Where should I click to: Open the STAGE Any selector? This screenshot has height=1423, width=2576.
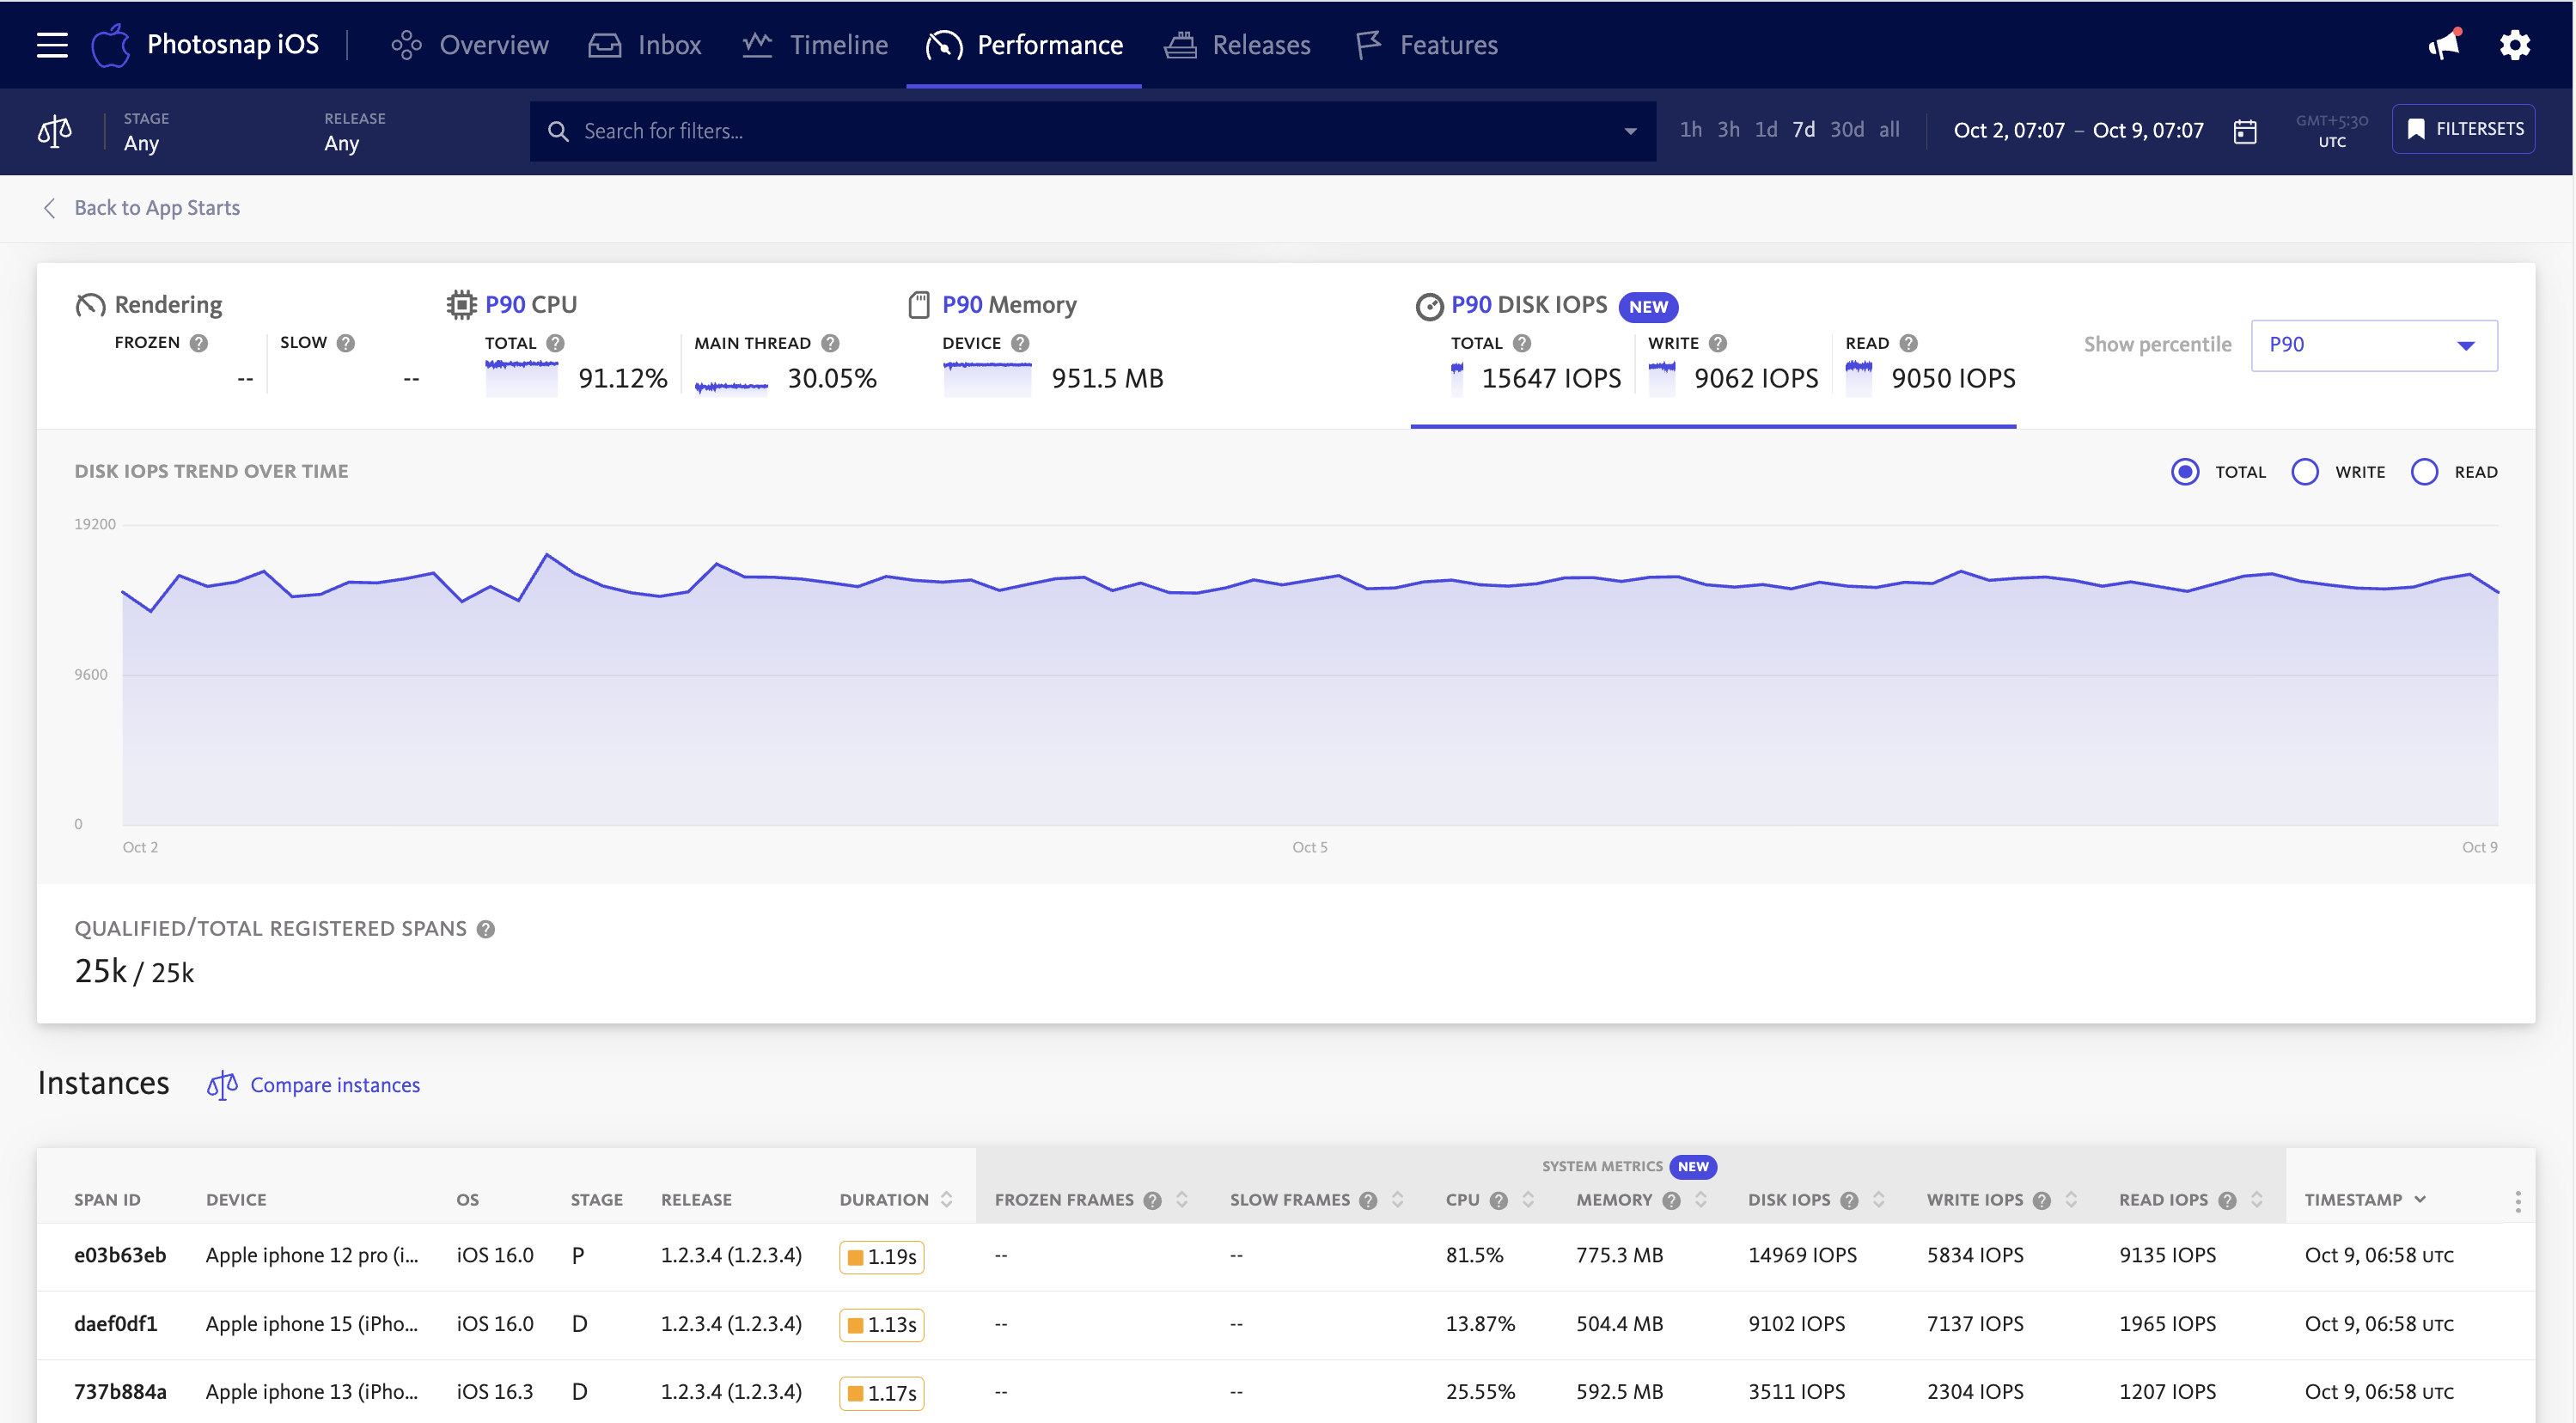[x=146, y=131]
